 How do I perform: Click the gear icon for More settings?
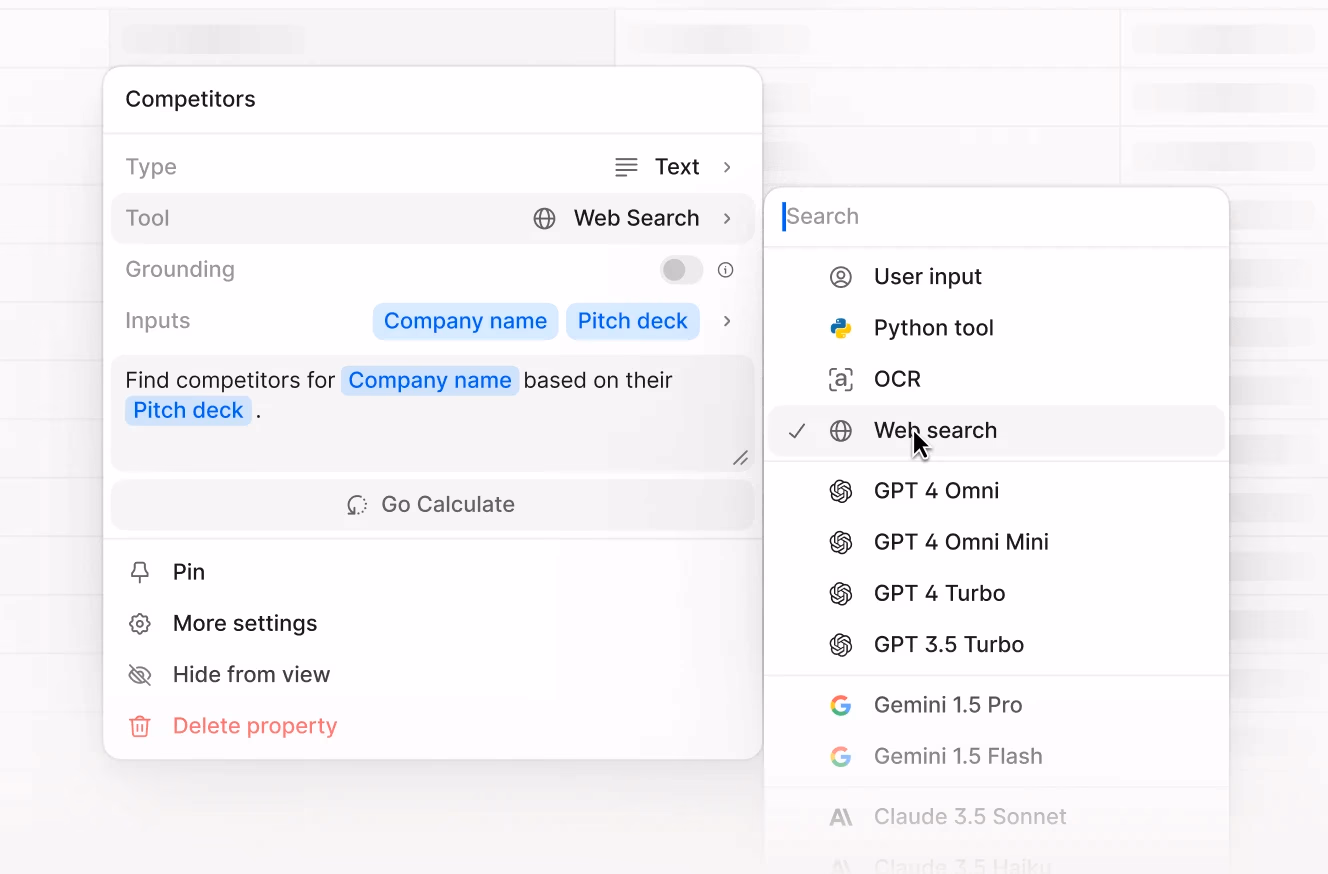click(x=140, y=624)
